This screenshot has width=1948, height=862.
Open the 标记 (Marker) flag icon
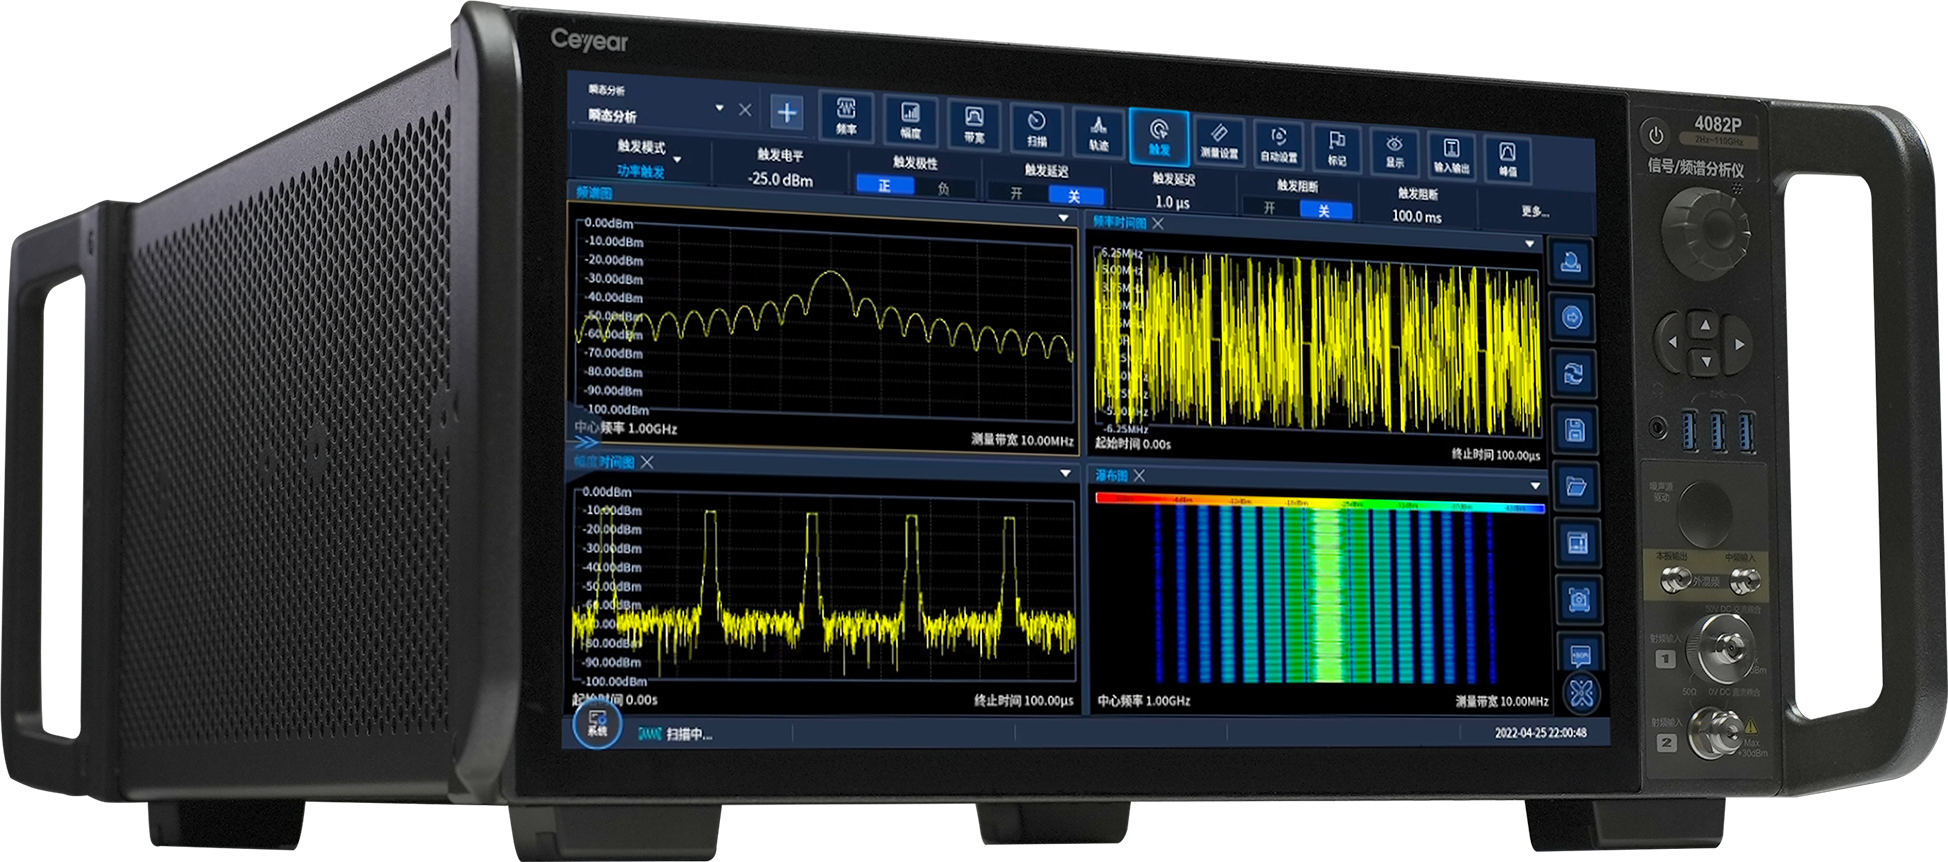pyautogui.click(x=1336, y=147)
